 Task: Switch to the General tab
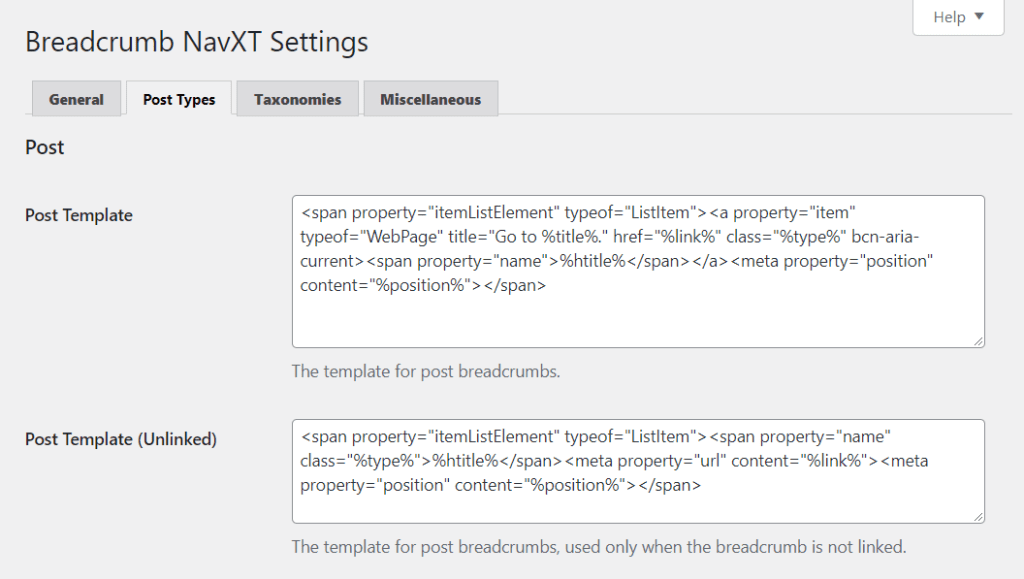(76, 99)
